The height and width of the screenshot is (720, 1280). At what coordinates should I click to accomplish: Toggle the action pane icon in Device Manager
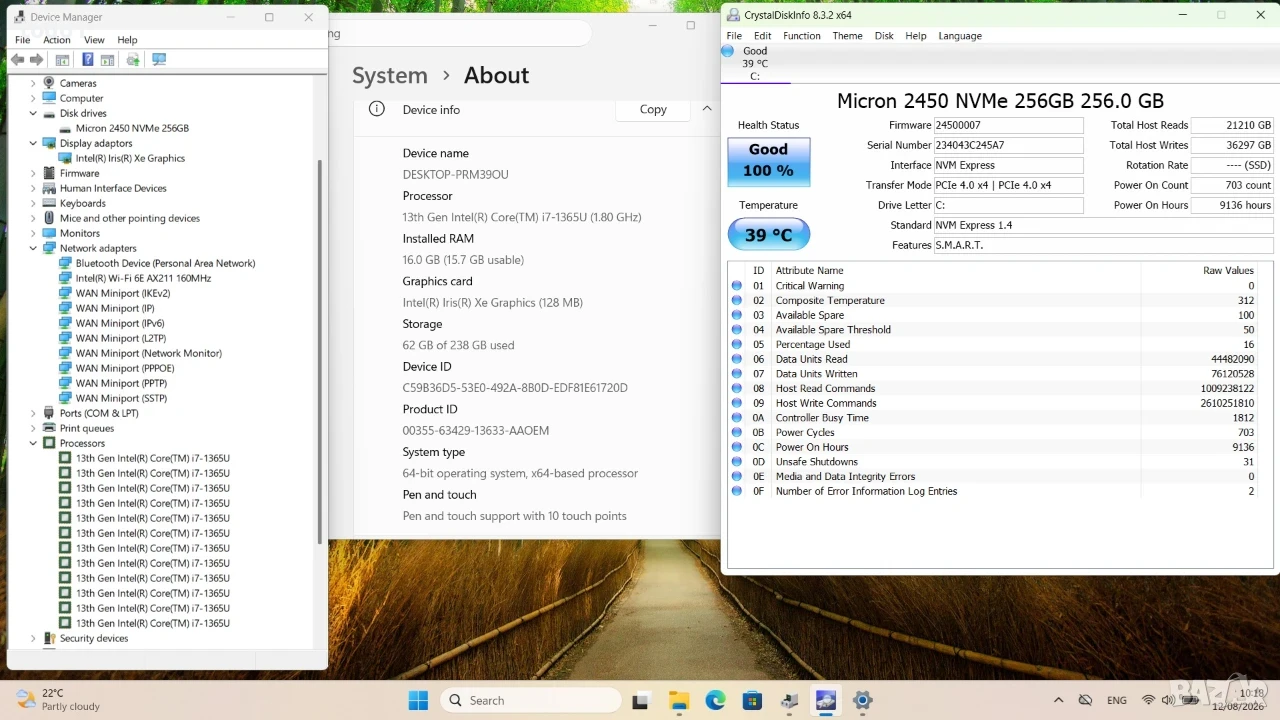pyautogui.click(x=106, y=60)
